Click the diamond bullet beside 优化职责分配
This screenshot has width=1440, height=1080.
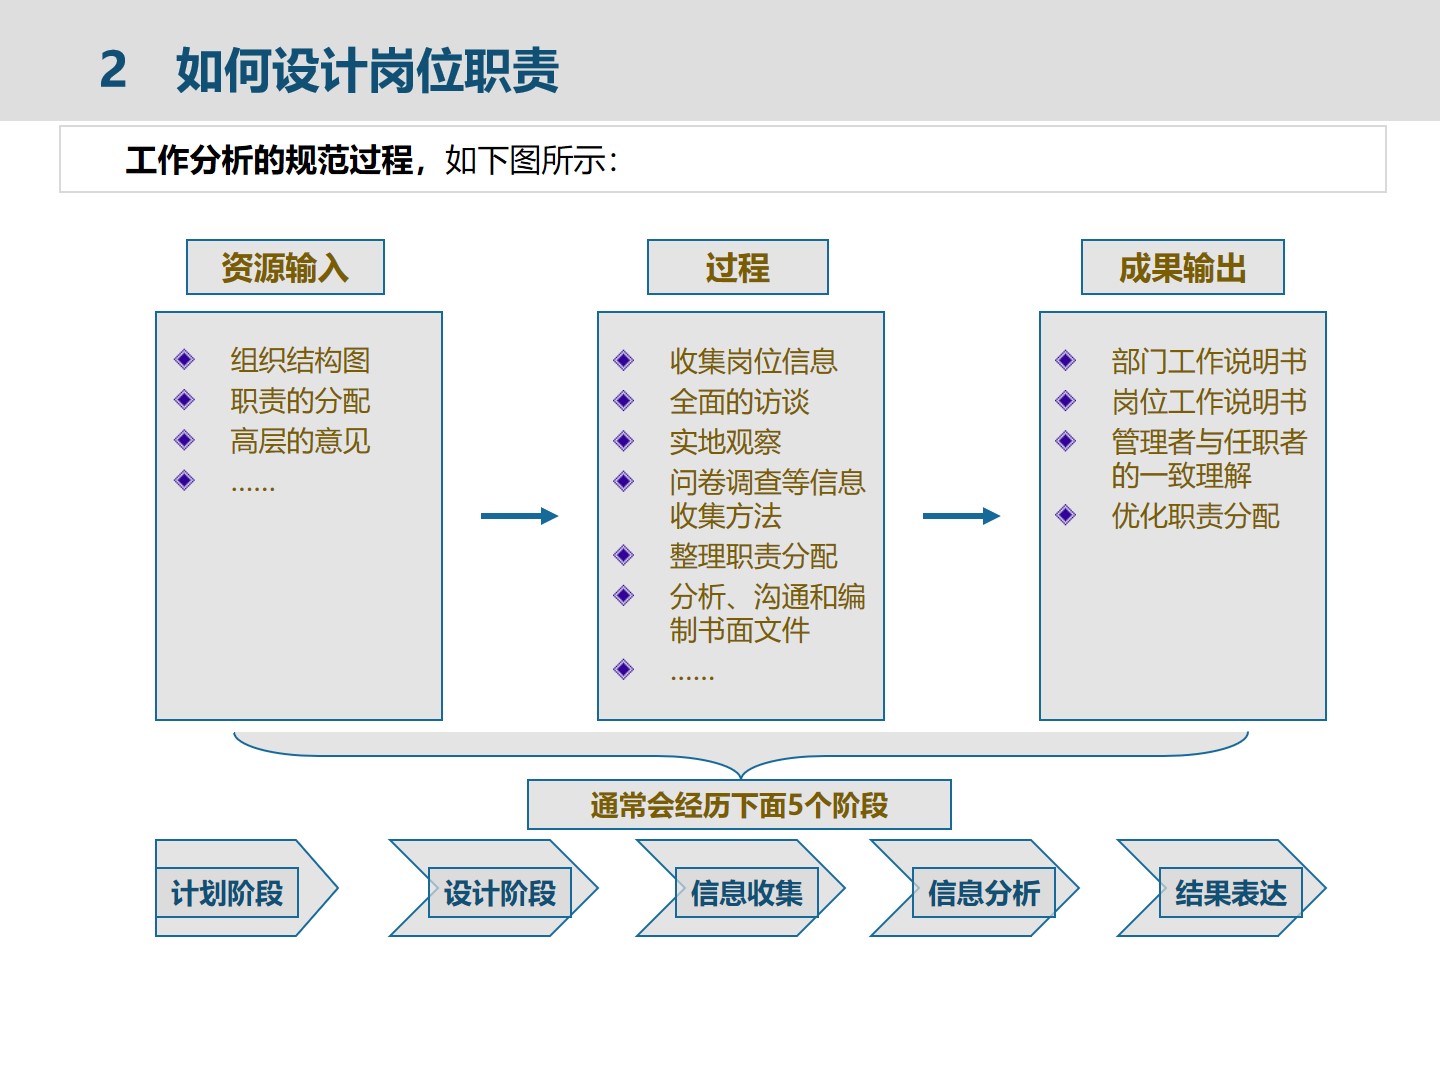click(1066, 515)
